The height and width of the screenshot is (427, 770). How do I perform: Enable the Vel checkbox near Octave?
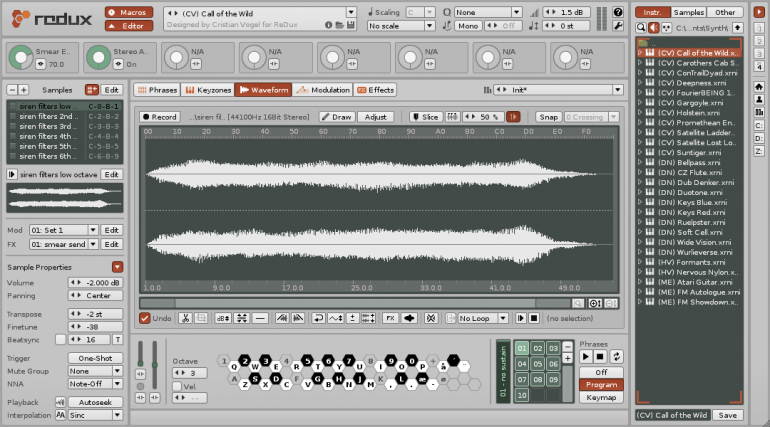click(x=178, y=386)
